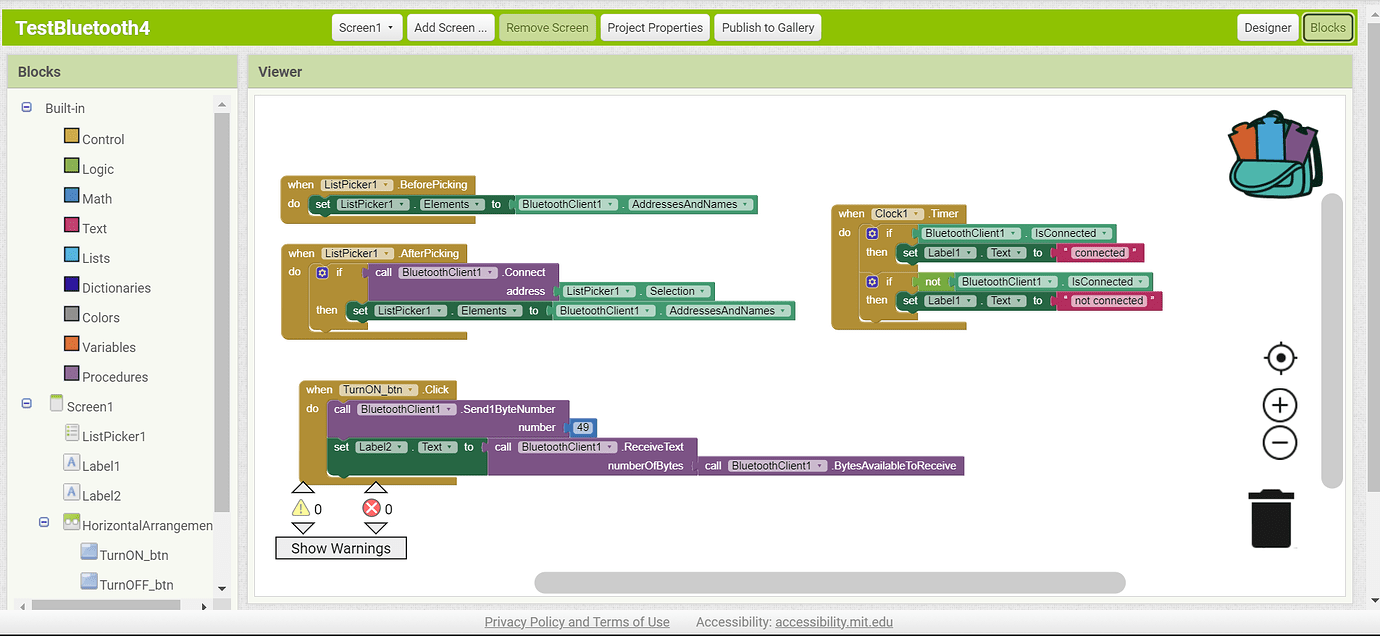
Task: Select the Math blocks drawer
Action: coord(97,198)
